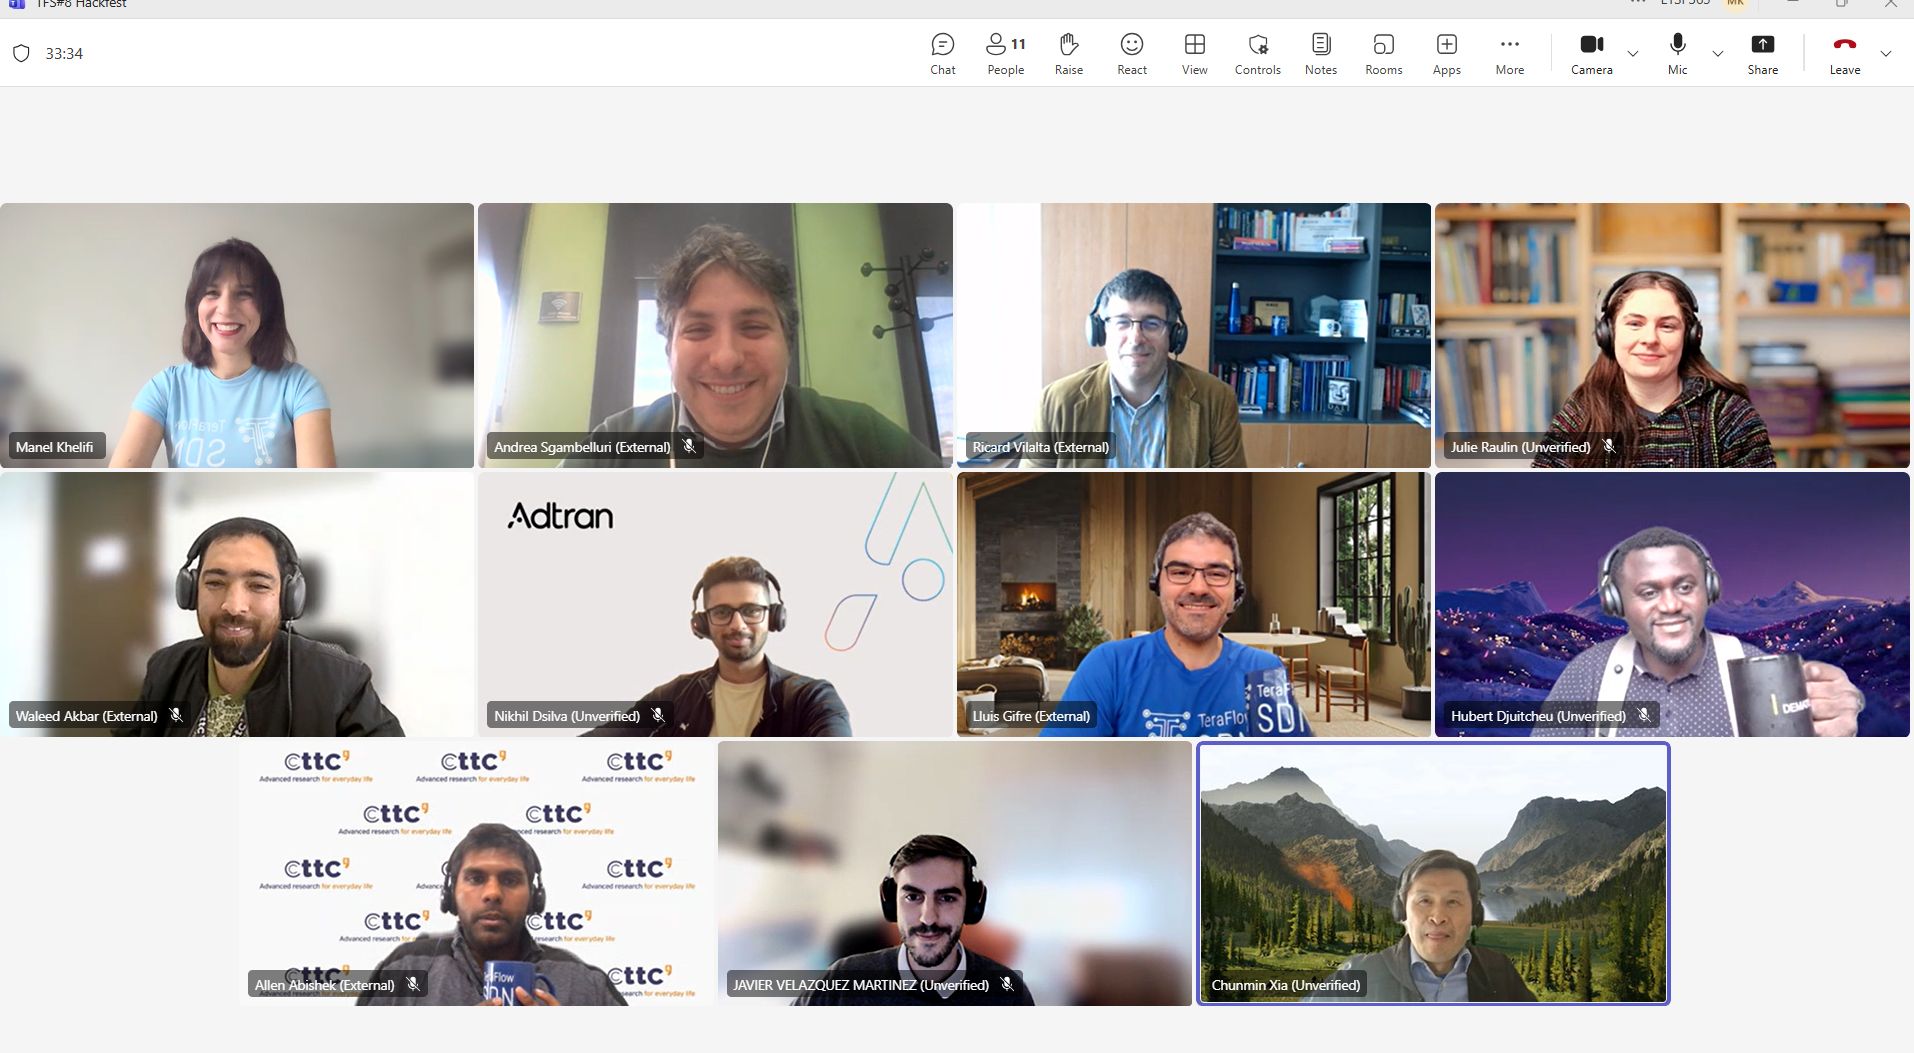Screen dimensions: 1914x1053
Task: Toggle the Mic mute
Action: point(1677,54)
